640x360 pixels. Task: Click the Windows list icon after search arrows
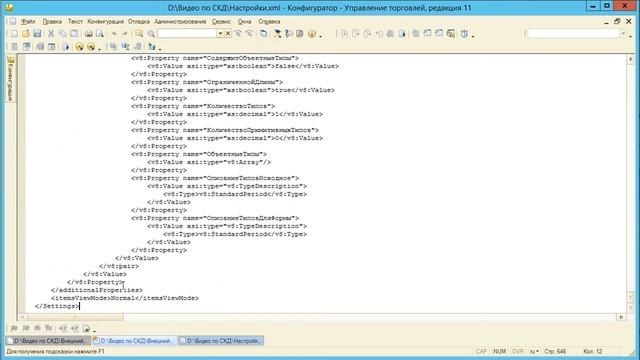tap(264, 33)
